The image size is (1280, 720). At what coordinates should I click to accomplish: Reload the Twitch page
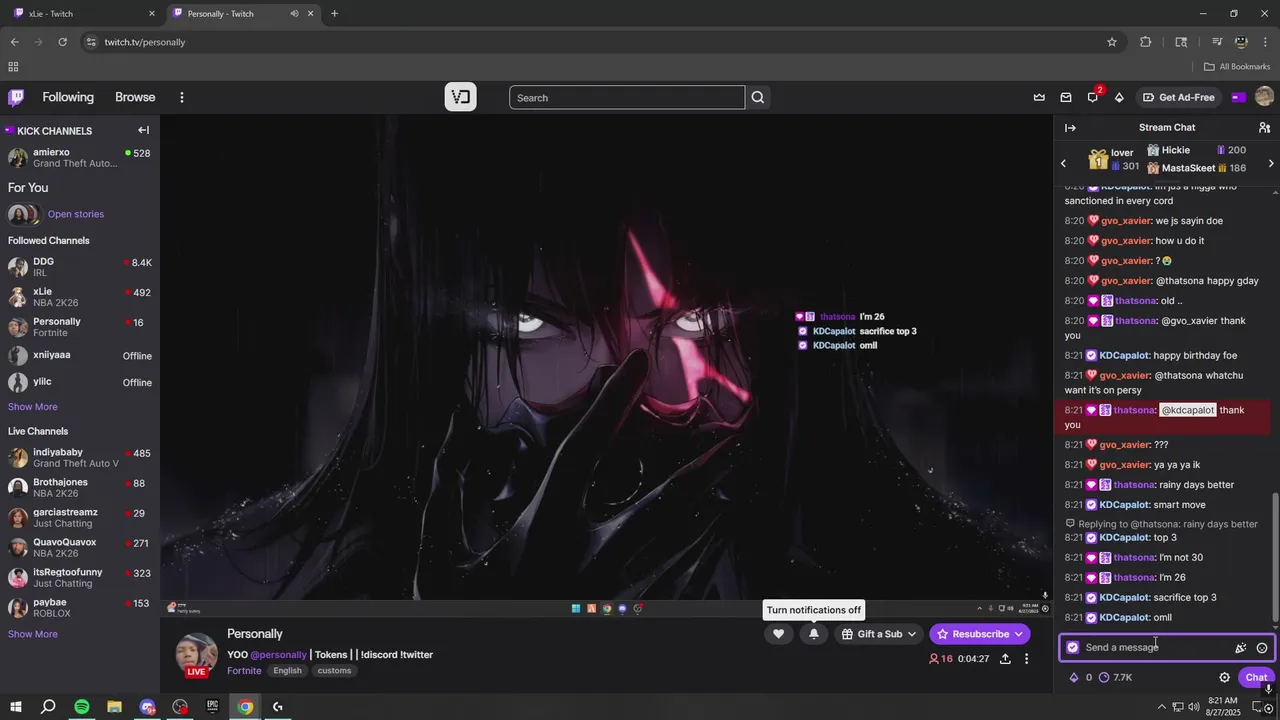tap(62, 42)
